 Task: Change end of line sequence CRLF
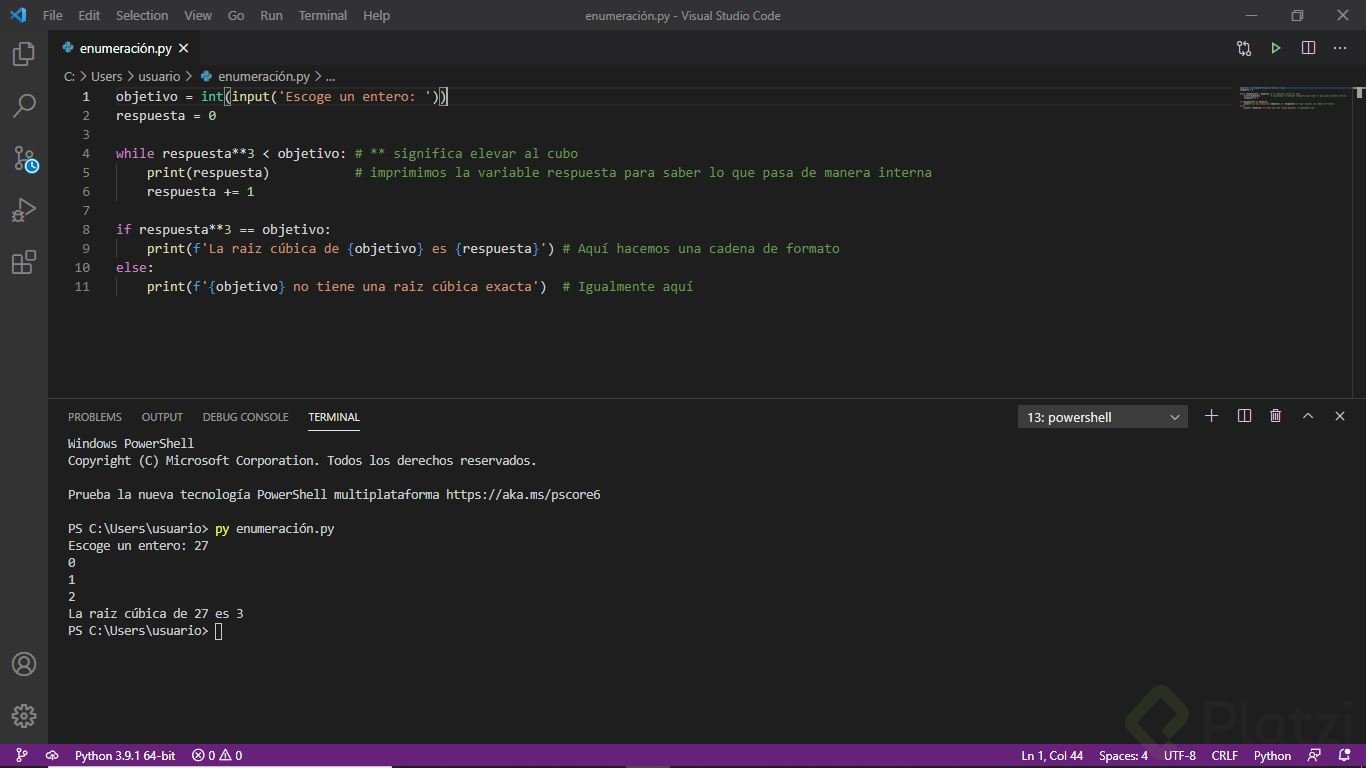coord(1225,755)
